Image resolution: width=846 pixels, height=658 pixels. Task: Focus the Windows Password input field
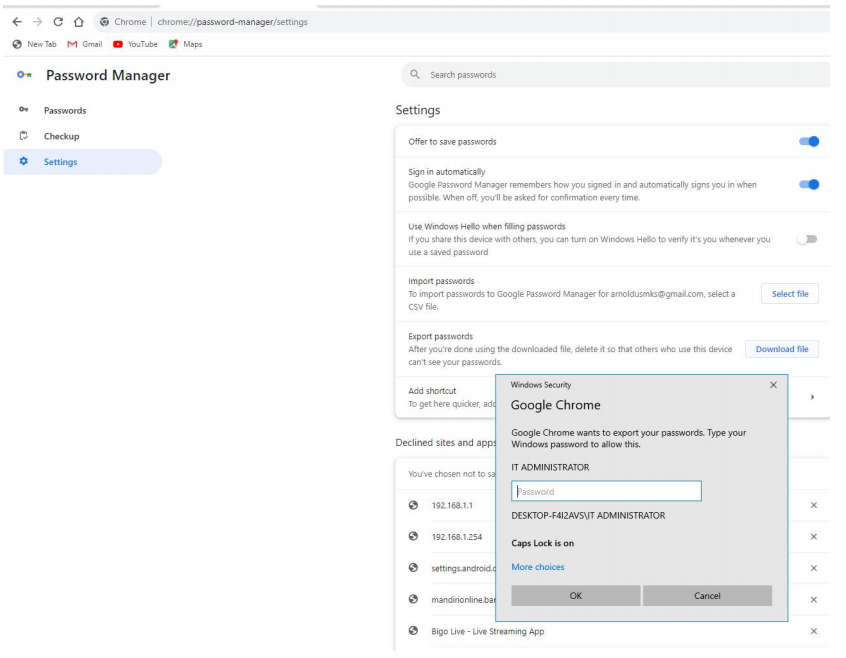pos(606,491)
